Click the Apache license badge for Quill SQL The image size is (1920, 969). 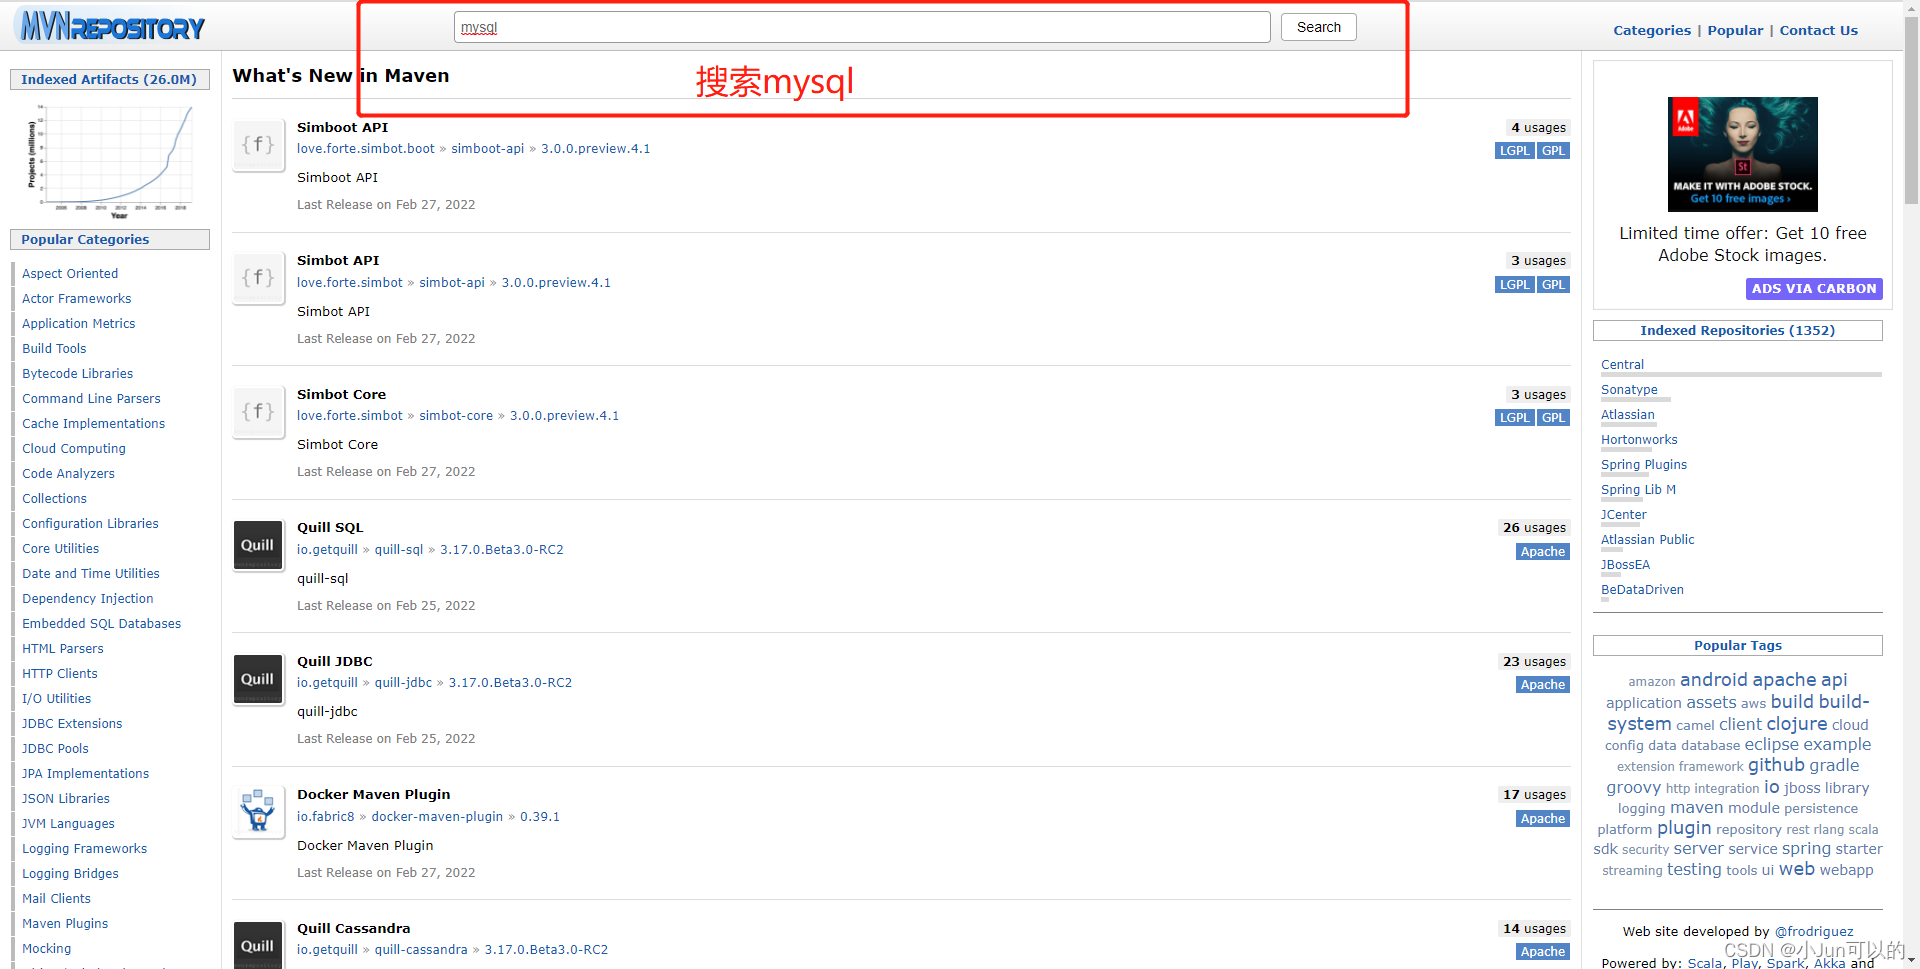coord(1543,552)
